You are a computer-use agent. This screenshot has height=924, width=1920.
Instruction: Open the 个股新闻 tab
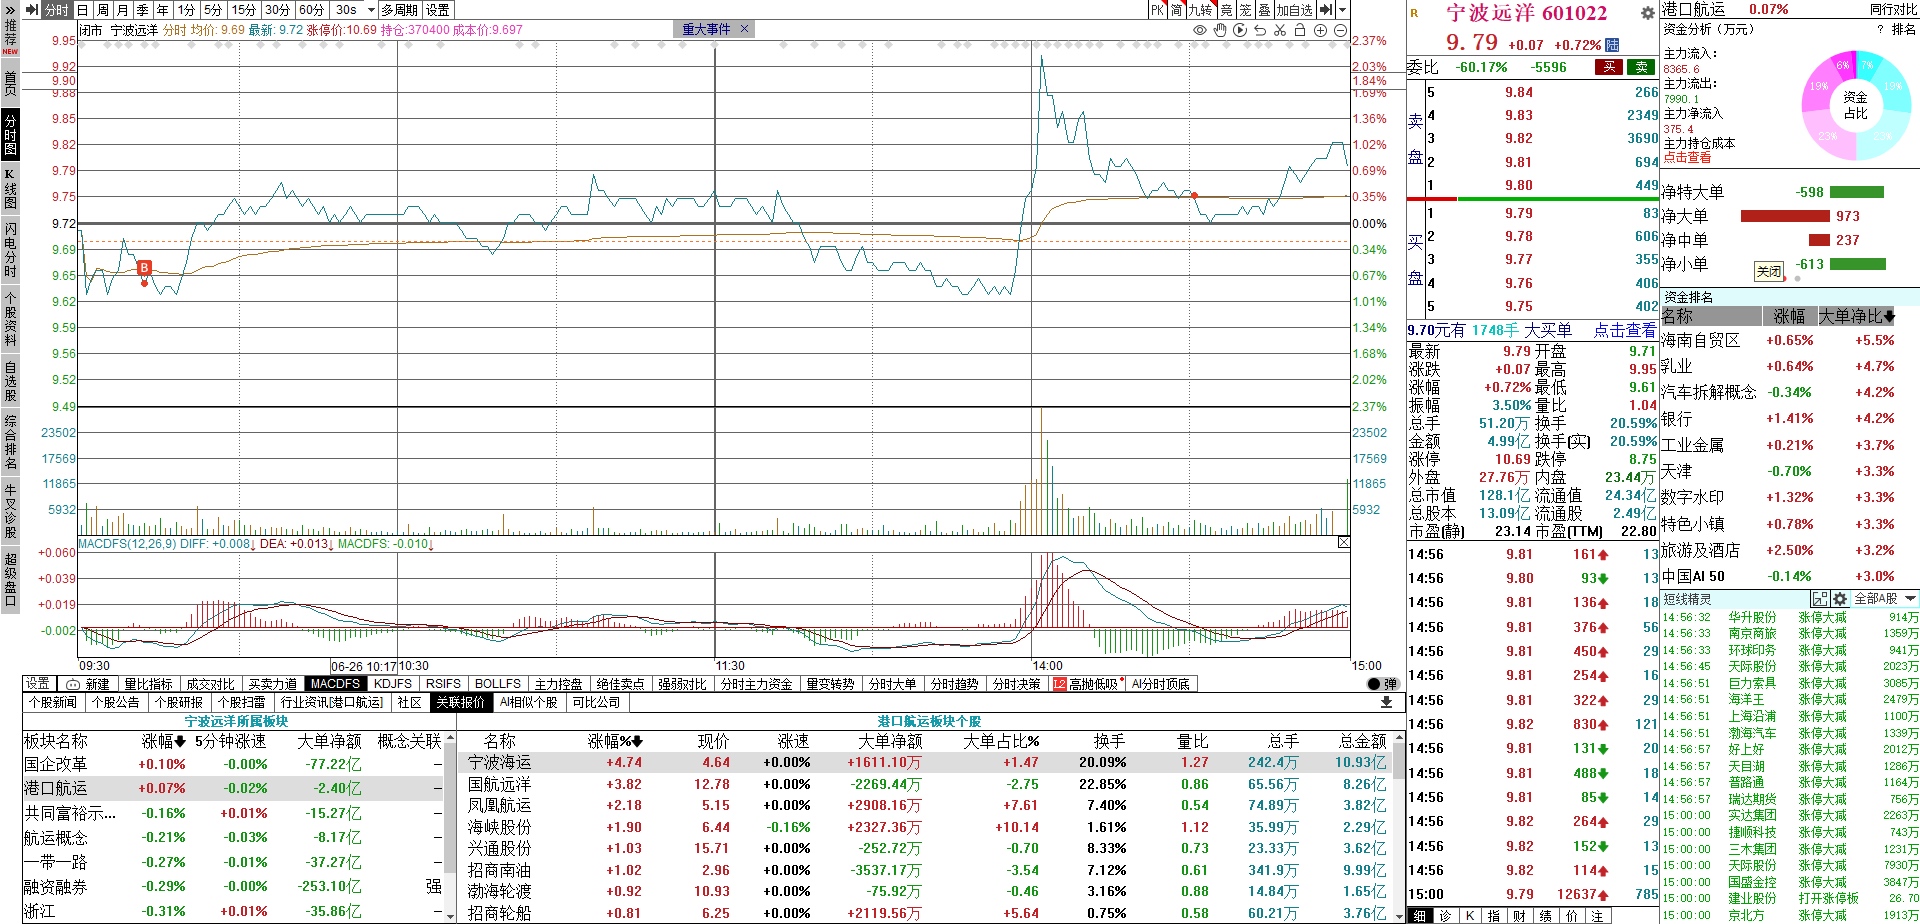click(53, 702)
